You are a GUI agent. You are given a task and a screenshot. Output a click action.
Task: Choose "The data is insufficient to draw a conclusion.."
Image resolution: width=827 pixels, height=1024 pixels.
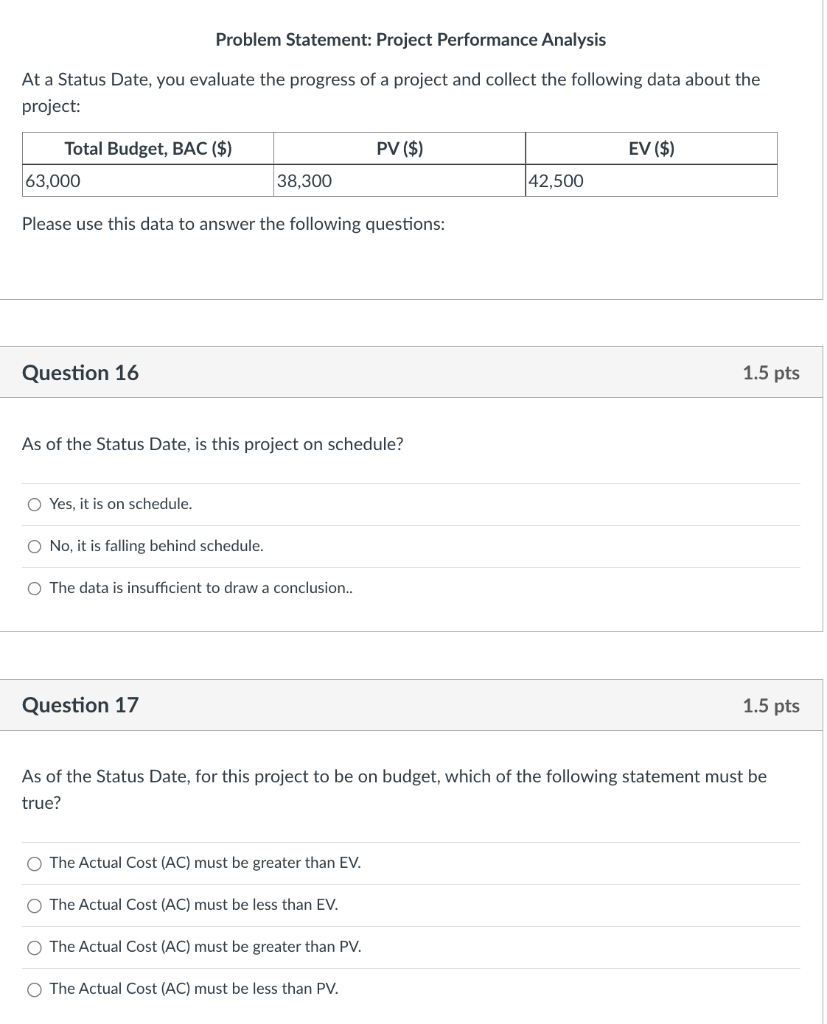click(x=33, y=588)
